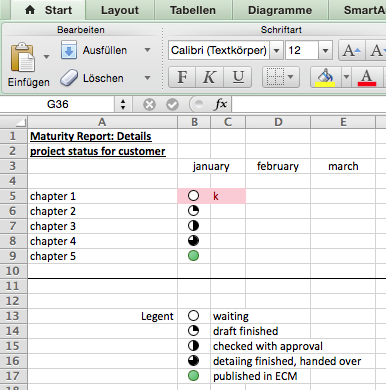Click the 'march' header cell

(x=343, y=166)
